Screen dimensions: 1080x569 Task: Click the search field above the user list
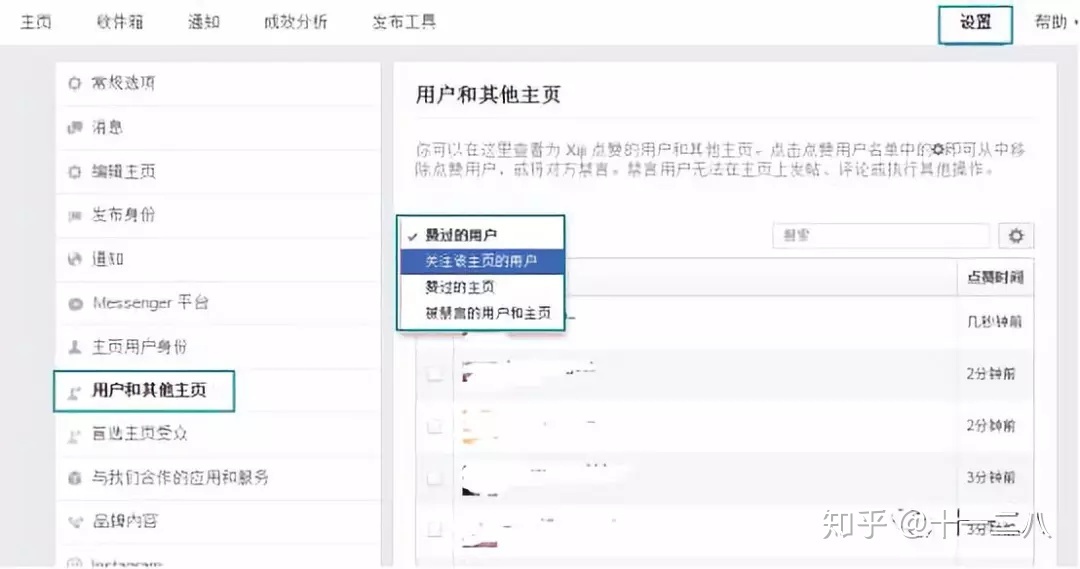click(881, 236)
